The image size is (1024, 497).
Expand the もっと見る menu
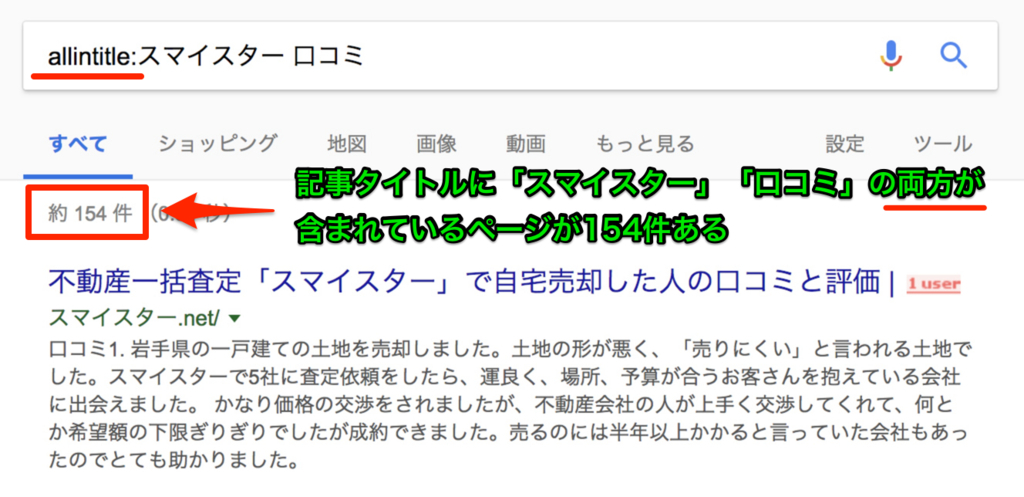pos(645,144)
